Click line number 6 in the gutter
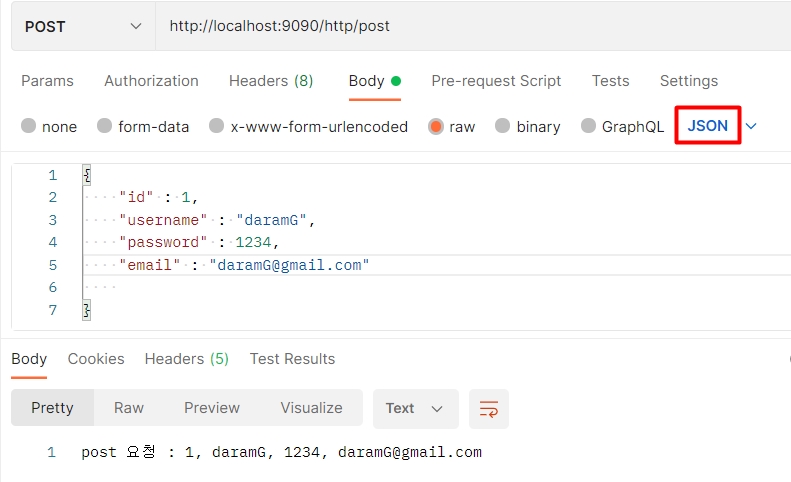The width and height of the screenshot is (791, 482). click(52, 288)
